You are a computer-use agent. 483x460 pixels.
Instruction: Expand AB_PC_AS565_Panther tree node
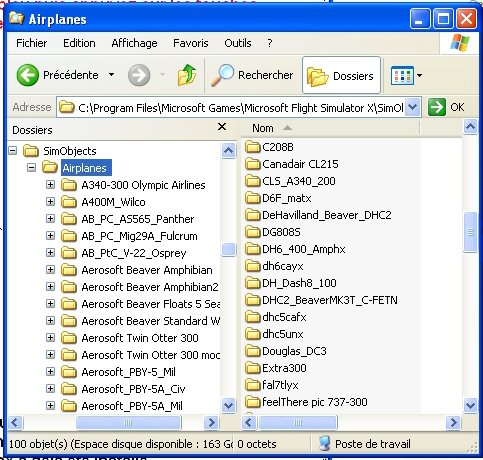click(50, 219)
